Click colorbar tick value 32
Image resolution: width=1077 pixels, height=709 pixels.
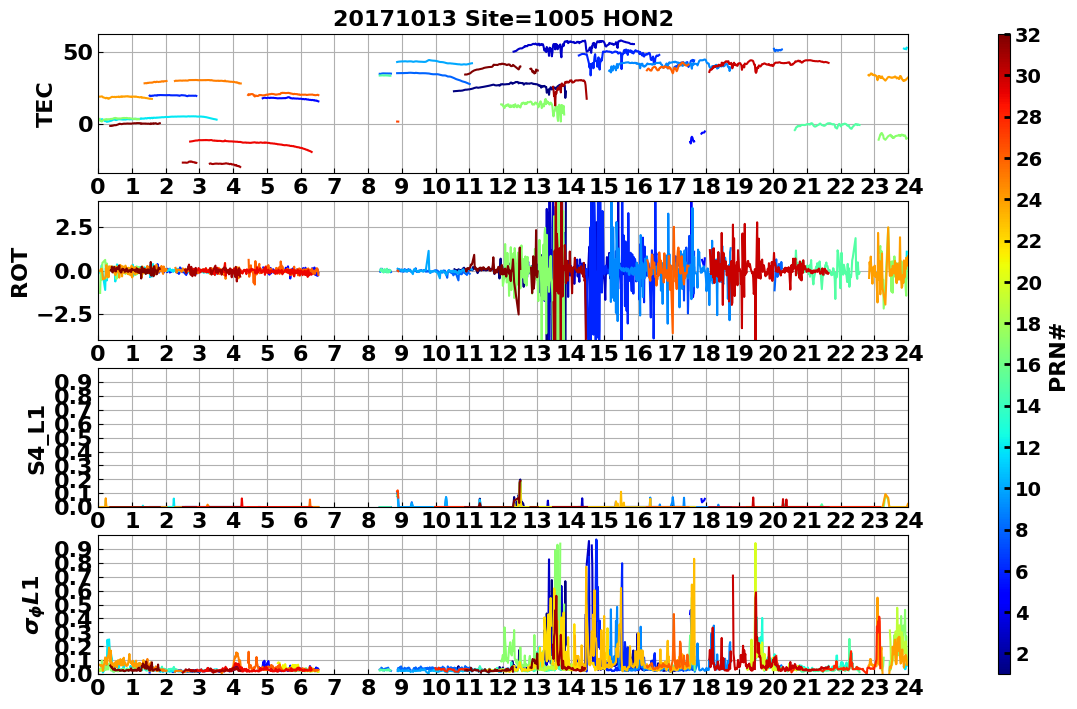tap(1028, 35)
